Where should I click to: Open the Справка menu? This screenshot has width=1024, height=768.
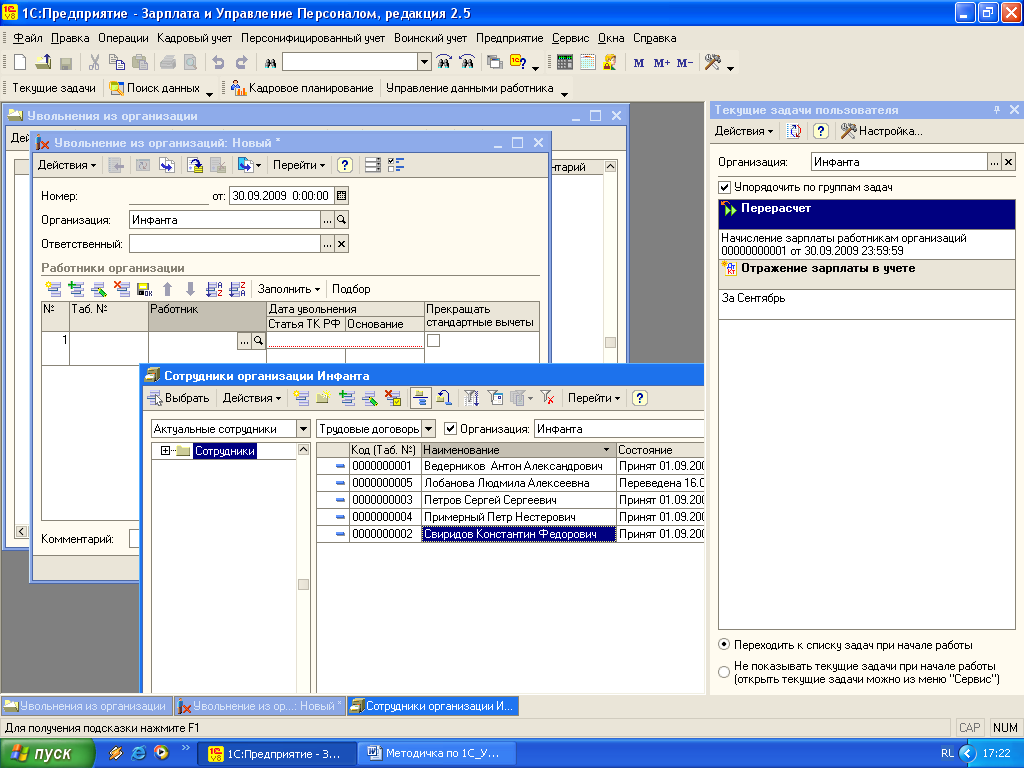click(654, 38)
